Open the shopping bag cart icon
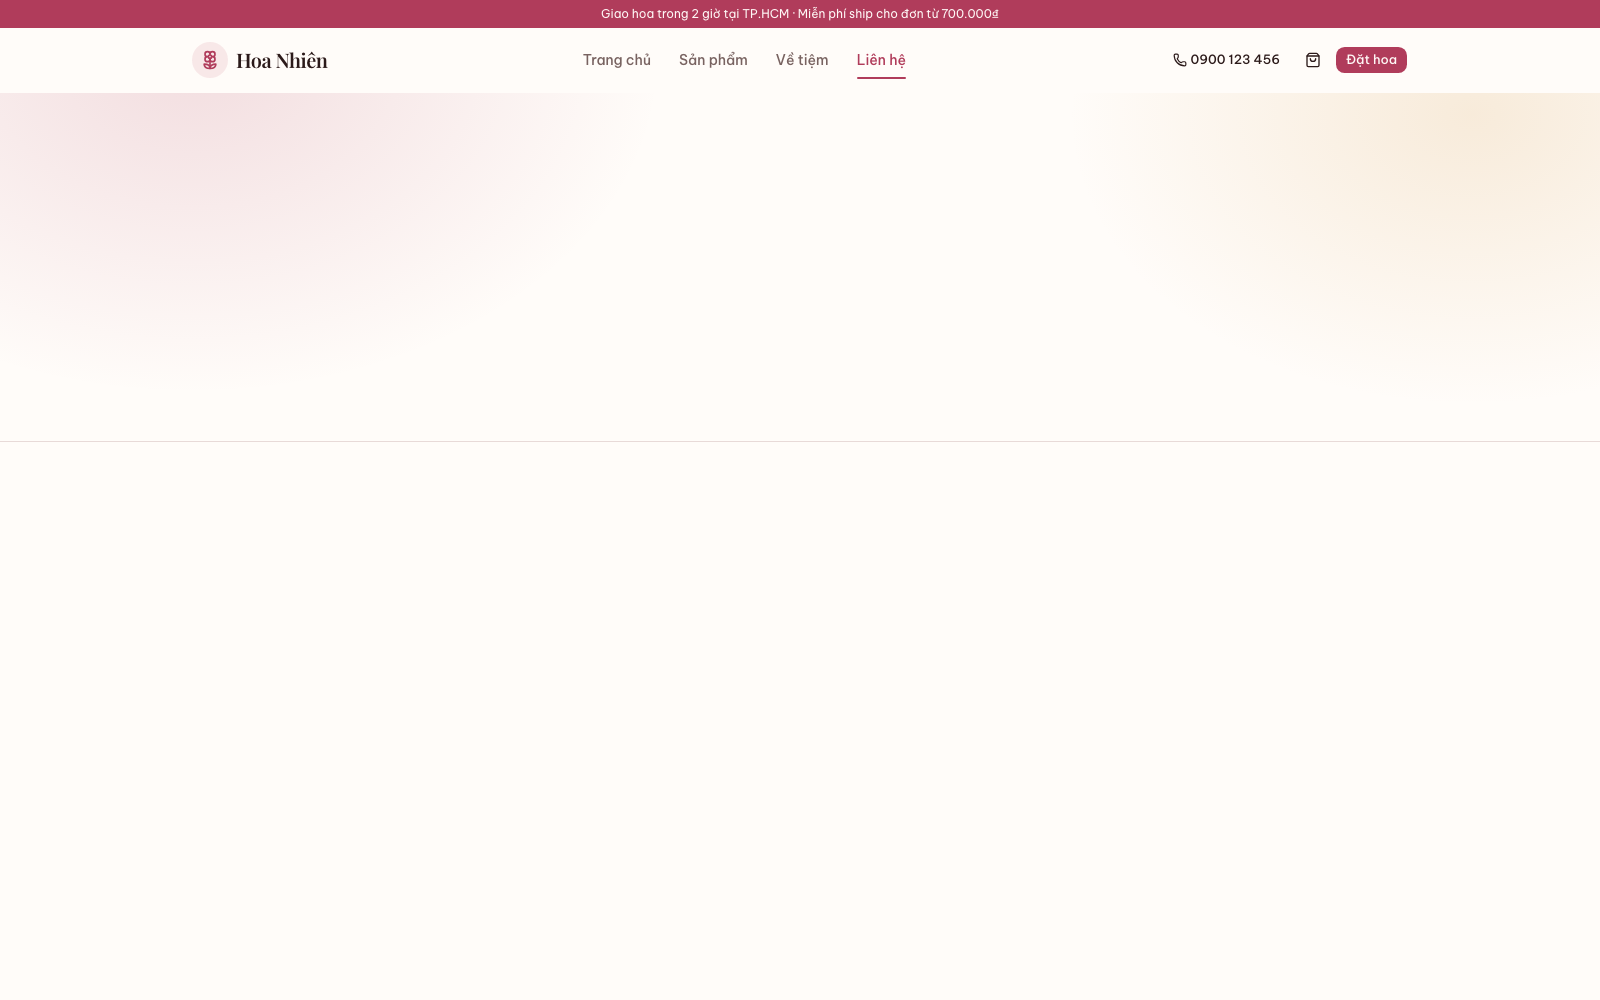The height and width of the screenshot is (1000, 1600). (1313, 60)
